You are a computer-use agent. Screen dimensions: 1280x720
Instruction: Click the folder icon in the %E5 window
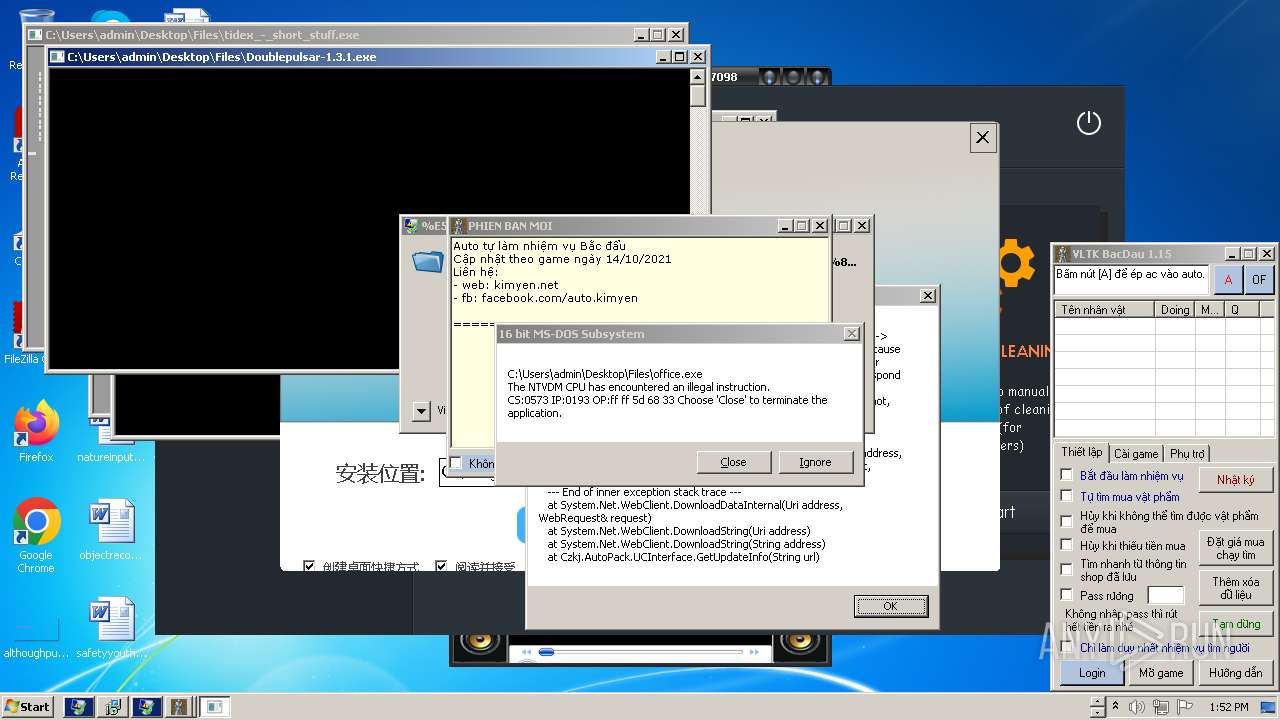[427, 261]
